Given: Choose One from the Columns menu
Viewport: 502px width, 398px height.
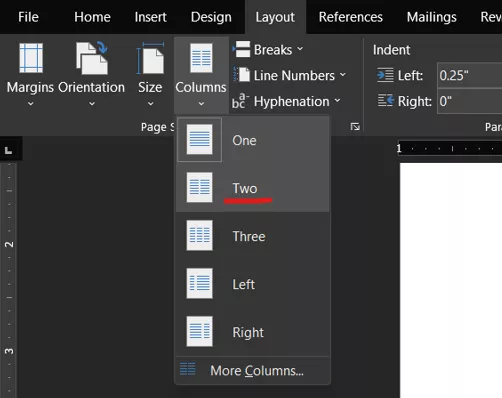Looking at the screenshot, I should (253, 140).
